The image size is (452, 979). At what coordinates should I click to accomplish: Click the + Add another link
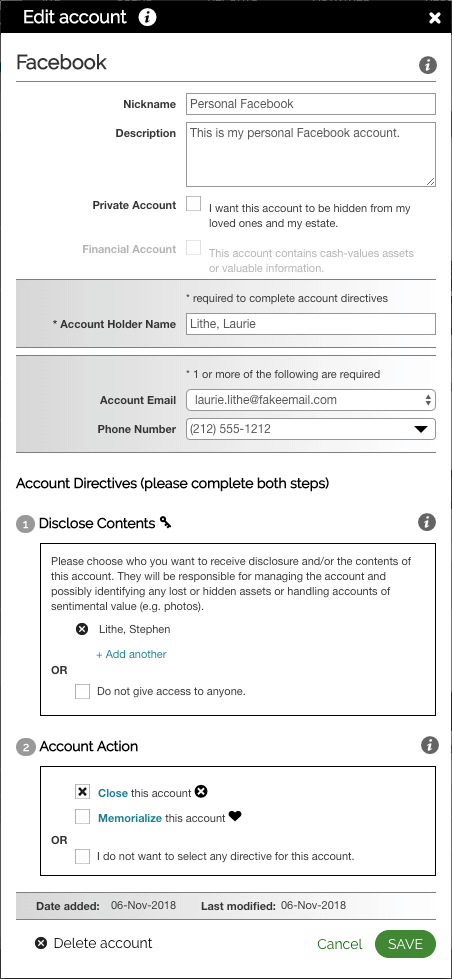point(131,654)
